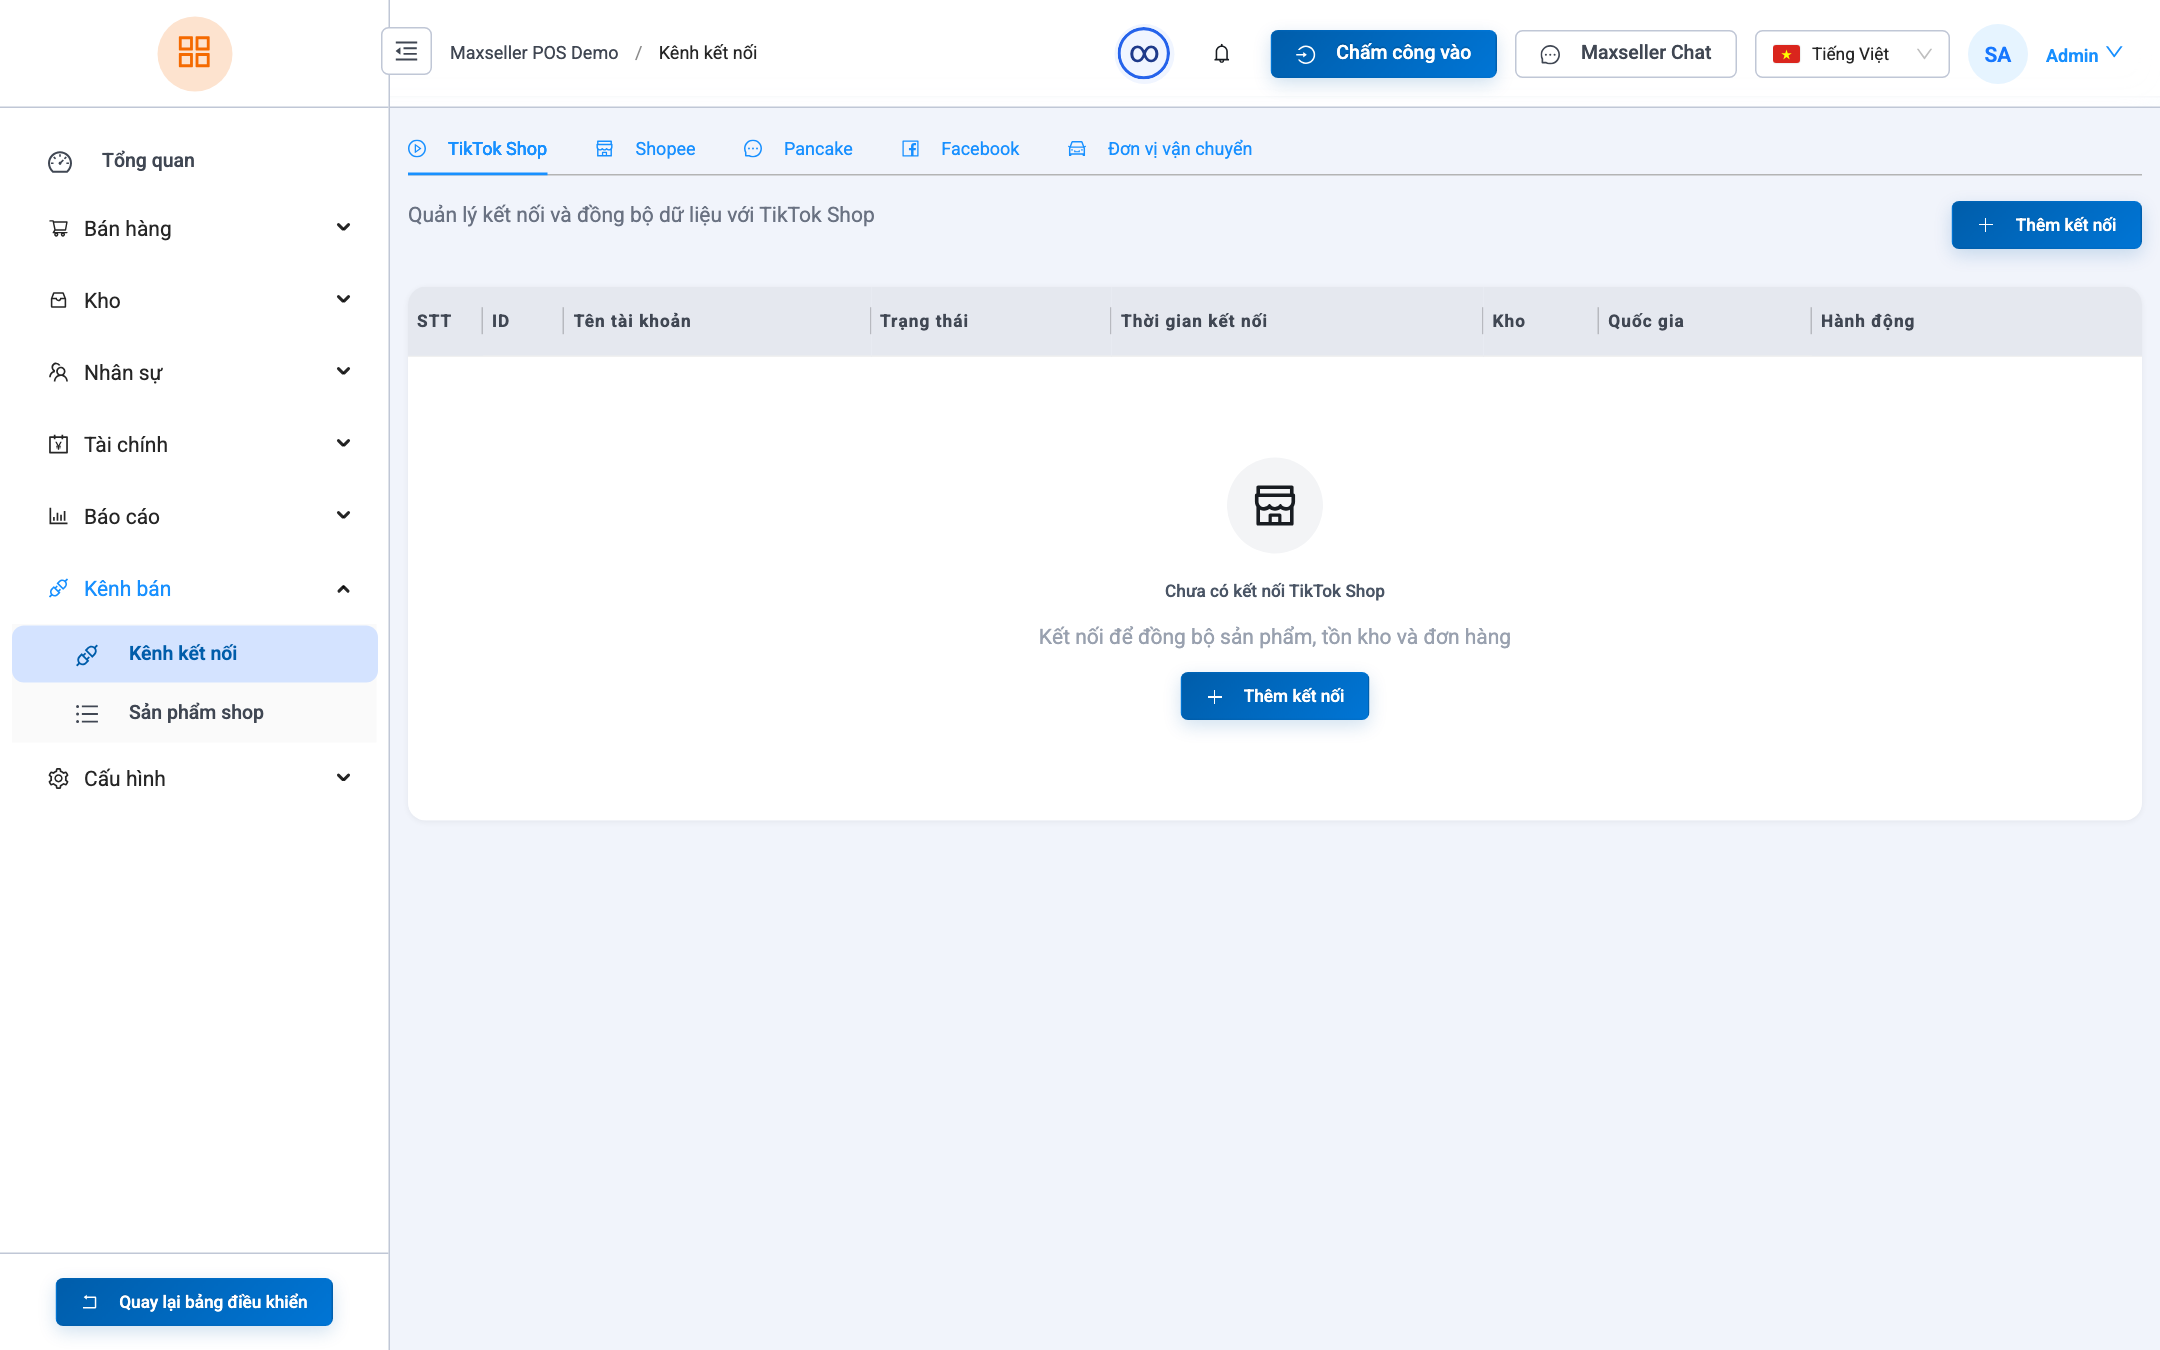Expand the Nhân sự menu

point(343,372)
